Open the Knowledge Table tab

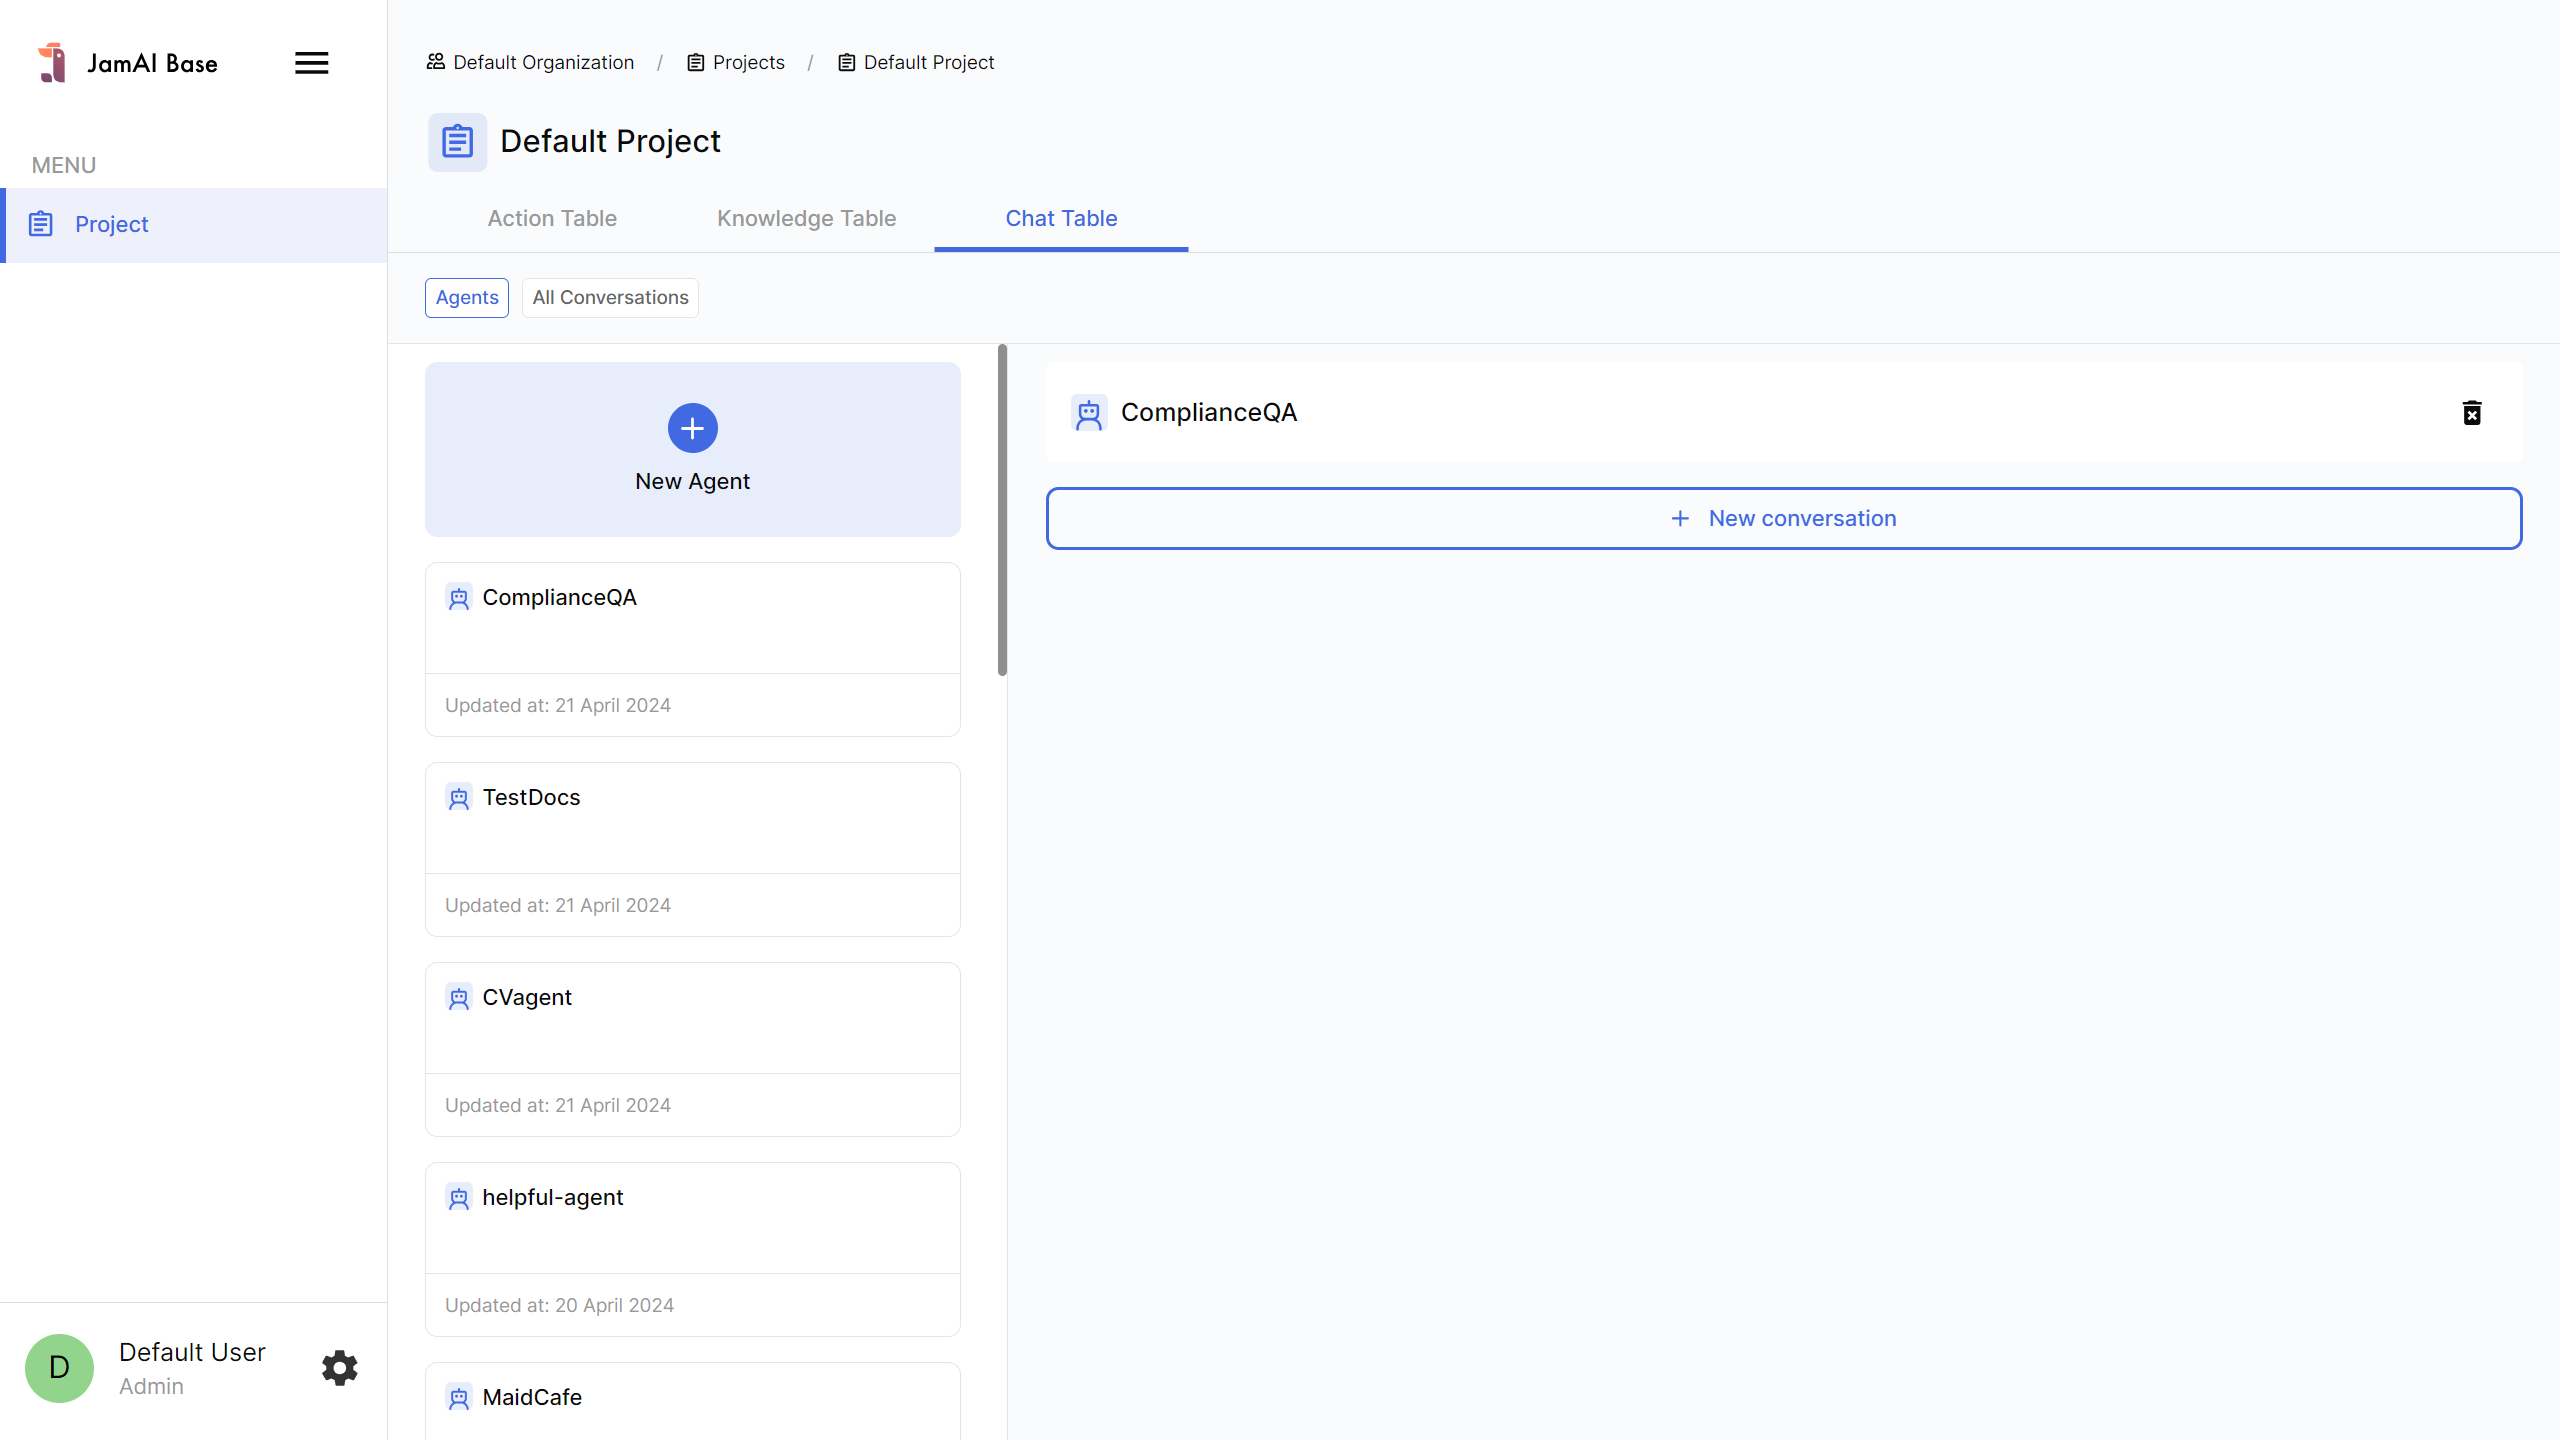(x=806, y=218)
